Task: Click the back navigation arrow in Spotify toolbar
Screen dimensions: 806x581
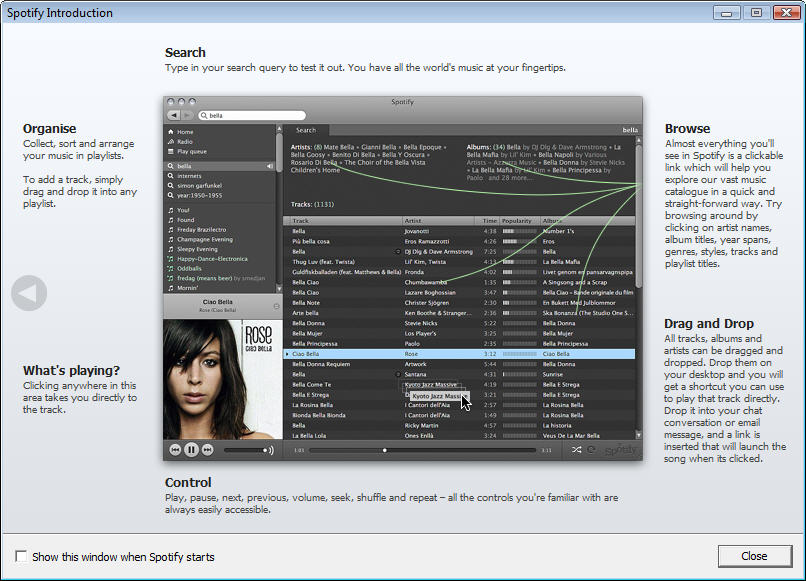Action: point(174,115)
